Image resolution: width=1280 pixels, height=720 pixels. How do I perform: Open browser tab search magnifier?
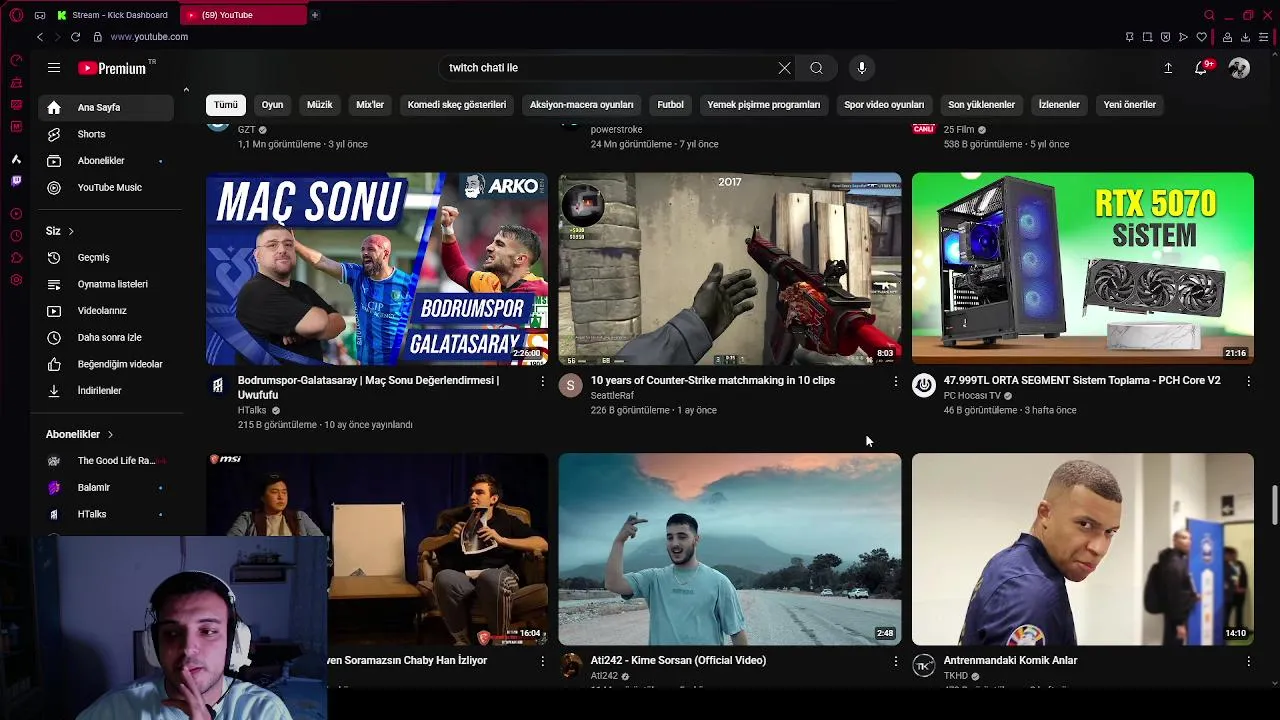pyautogui.click(x=1209, y=15)
